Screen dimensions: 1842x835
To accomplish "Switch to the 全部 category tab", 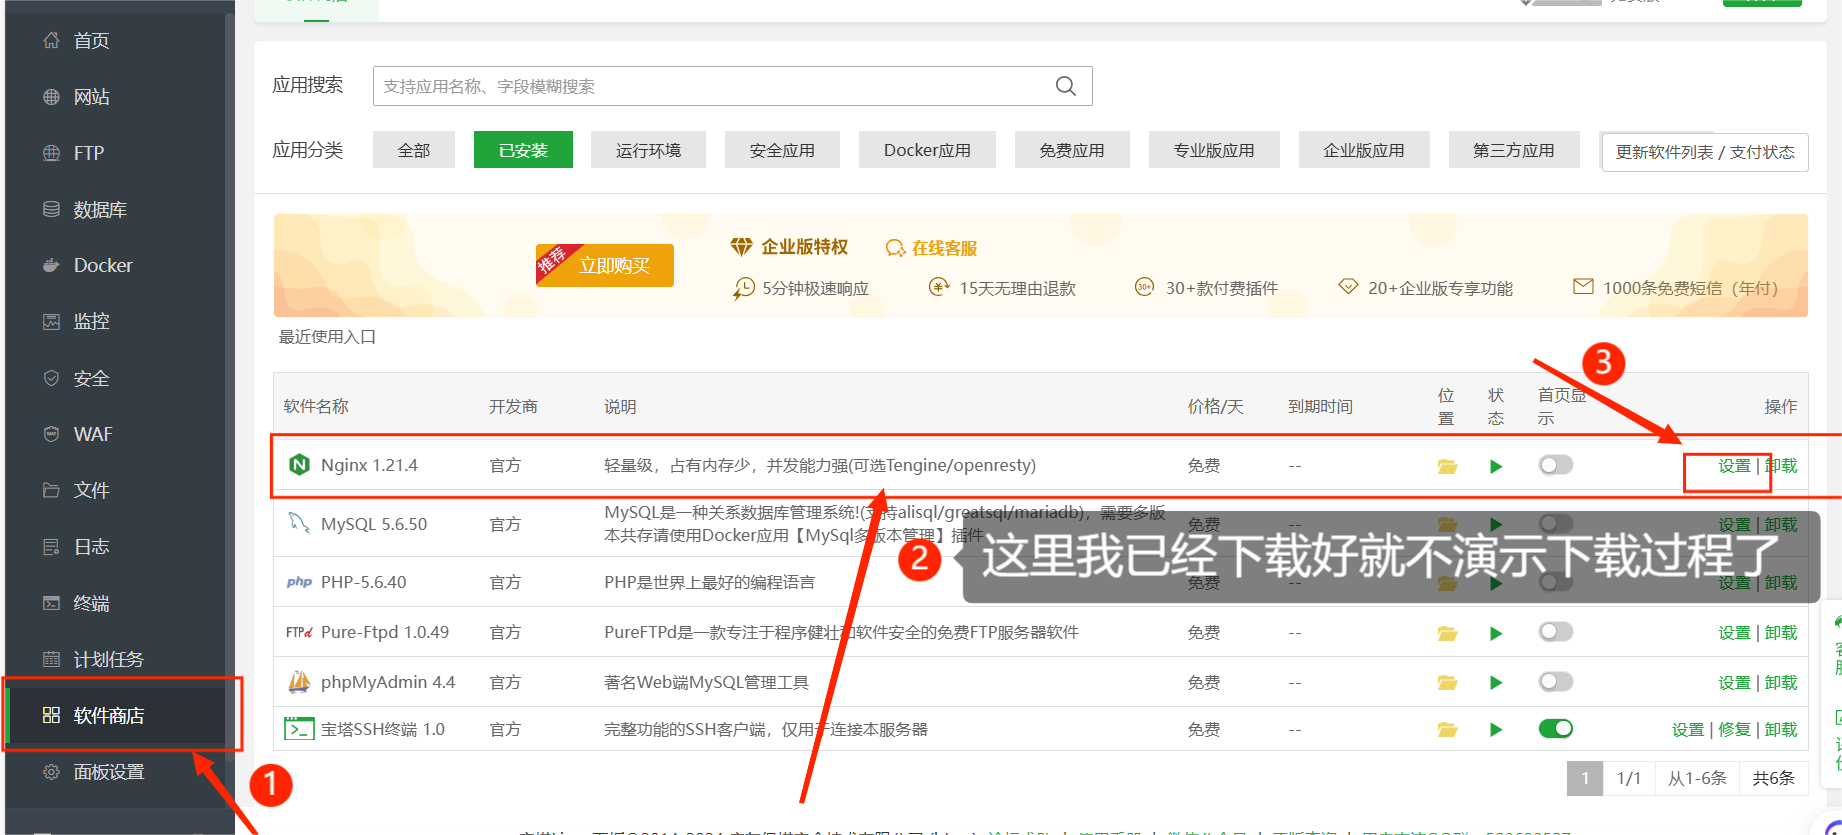I will [x=414, y=150].
